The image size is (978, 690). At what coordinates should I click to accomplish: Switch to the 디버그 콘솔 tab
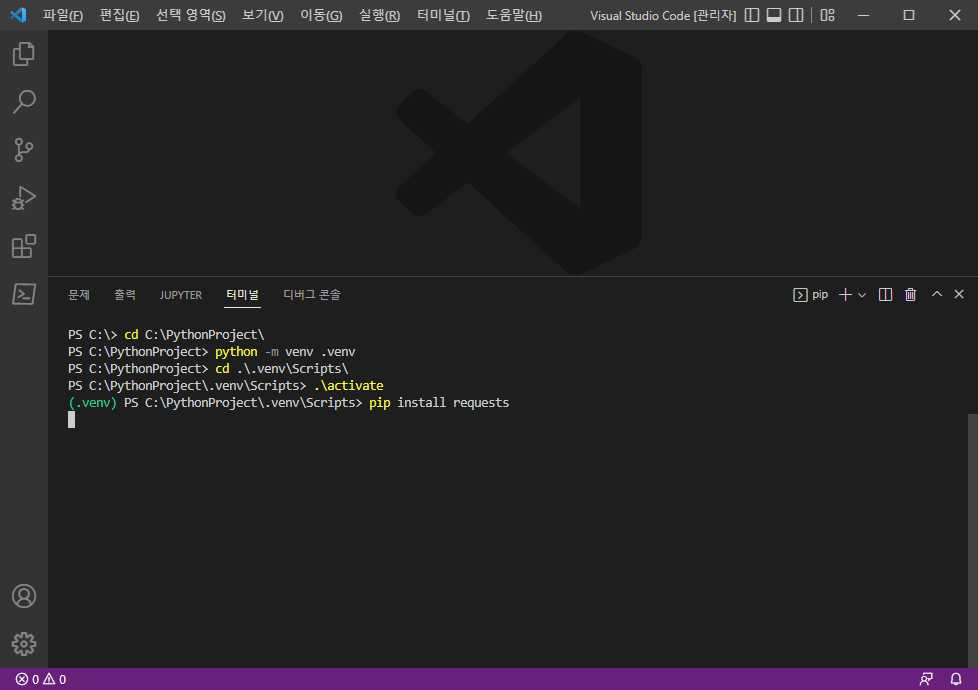pyautogui.click(x=312, y=294)
